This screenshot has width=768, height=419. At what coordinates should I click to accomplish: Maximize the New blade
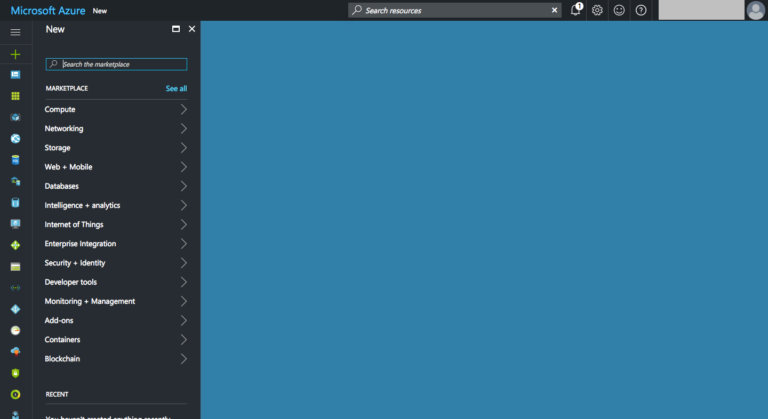(176, 29)
